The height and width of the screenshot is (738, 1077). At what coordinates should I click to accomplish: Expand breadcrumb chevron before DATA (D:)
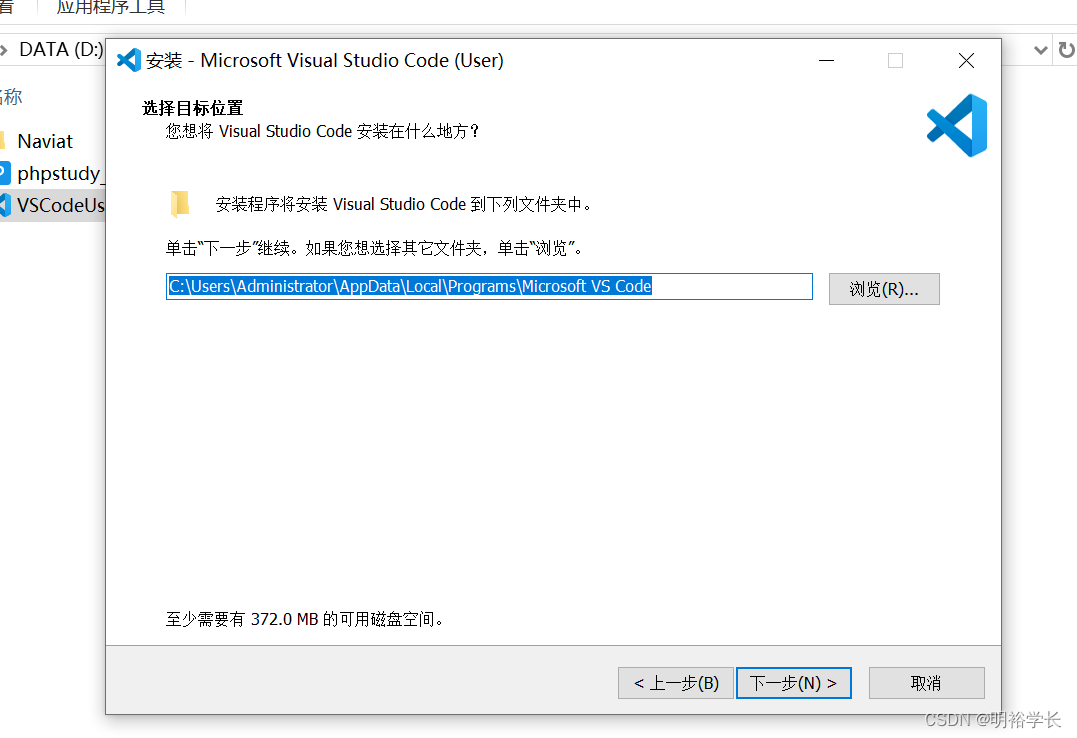3,50
